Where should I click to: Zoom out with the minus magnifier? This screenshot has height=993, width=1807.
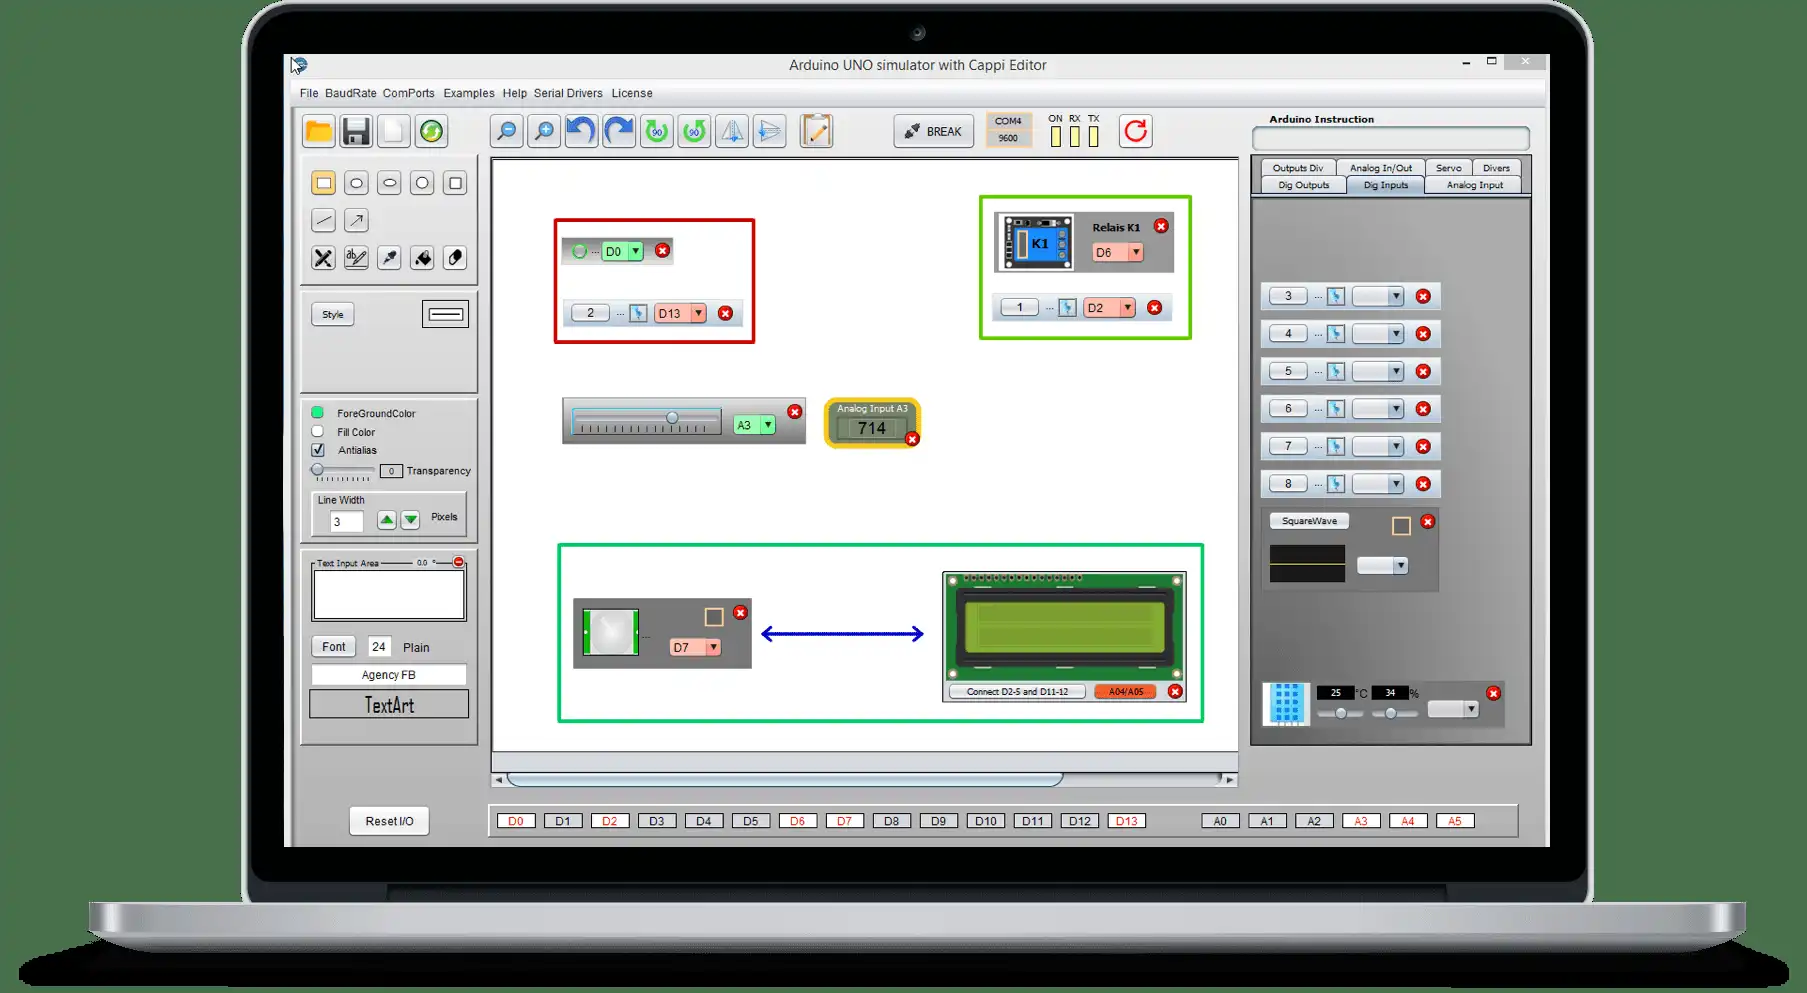tap(507, 131)
